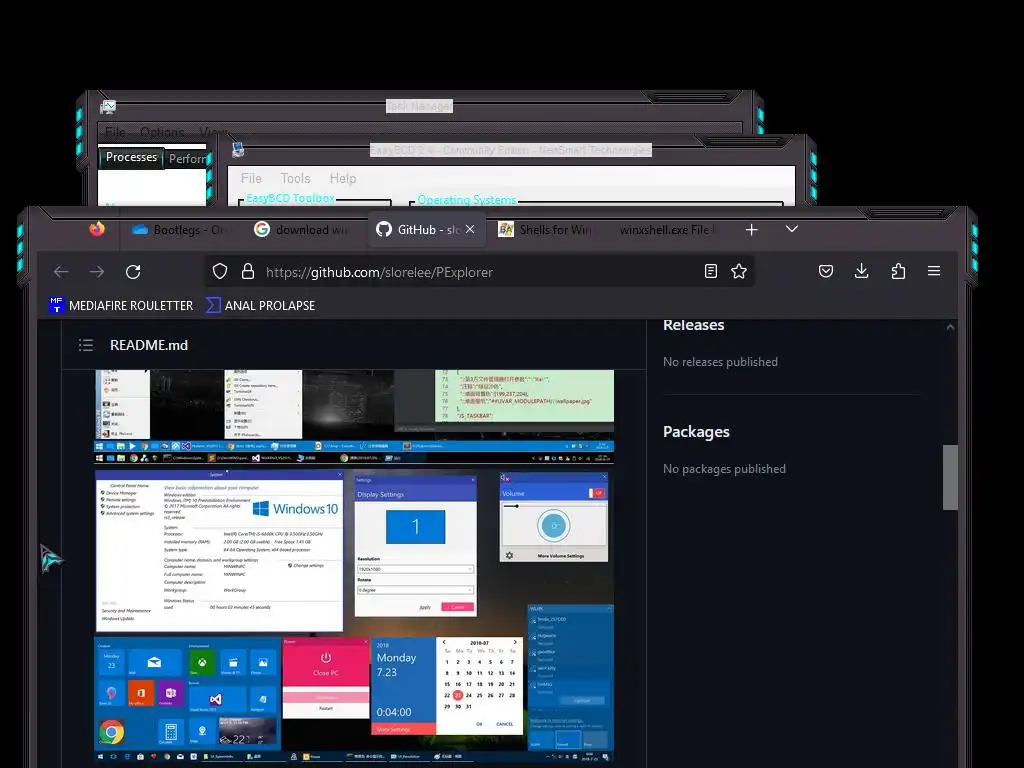This screenshot has width=1024, height=768.
Task: Open the File menu in Task Manager
Action: pos(116,132)
